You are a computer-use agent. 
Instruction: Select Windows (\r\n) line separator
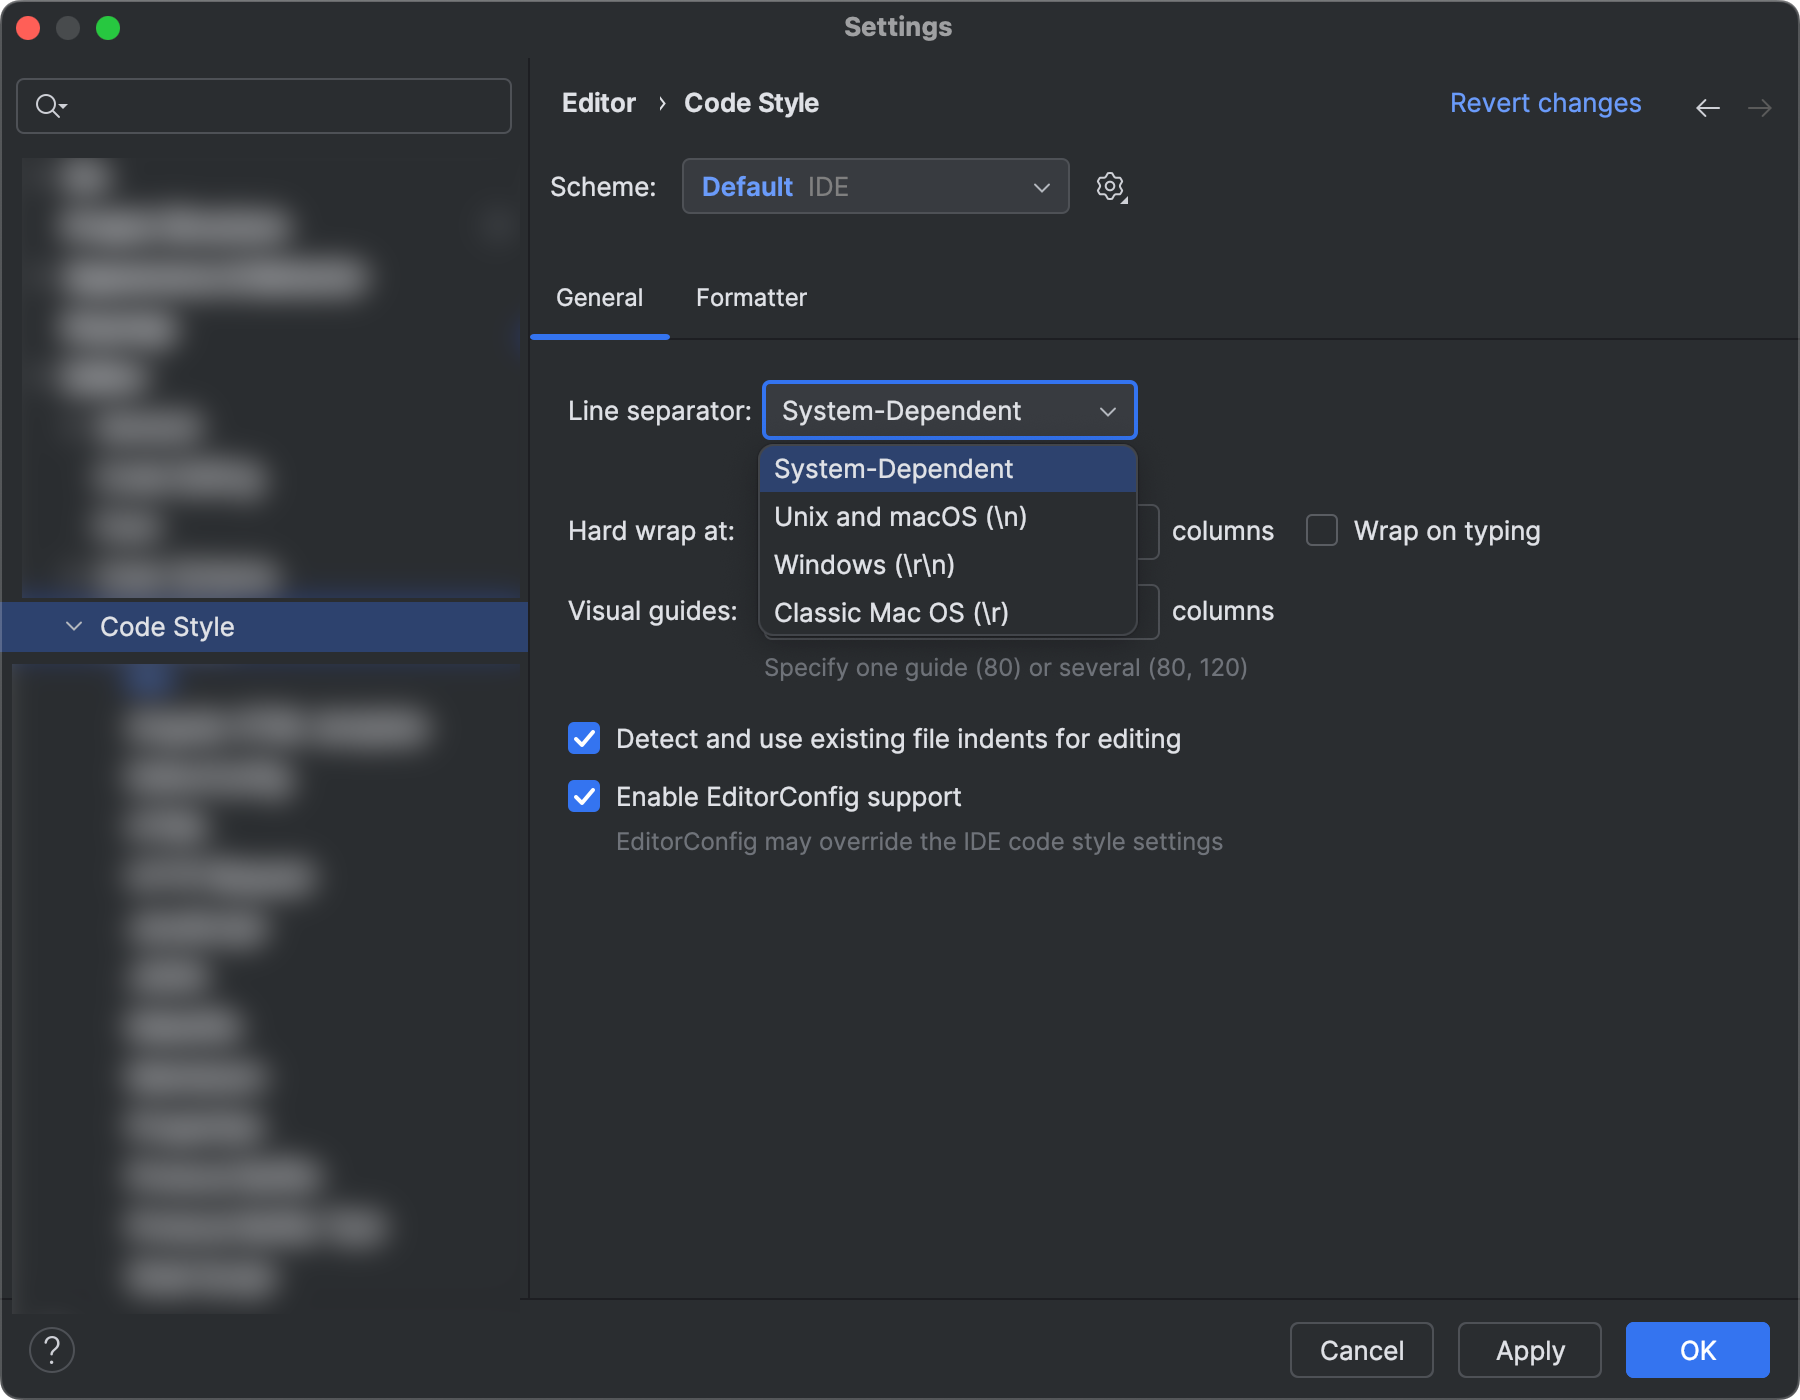pyautogui.click(x=863, y=564)
